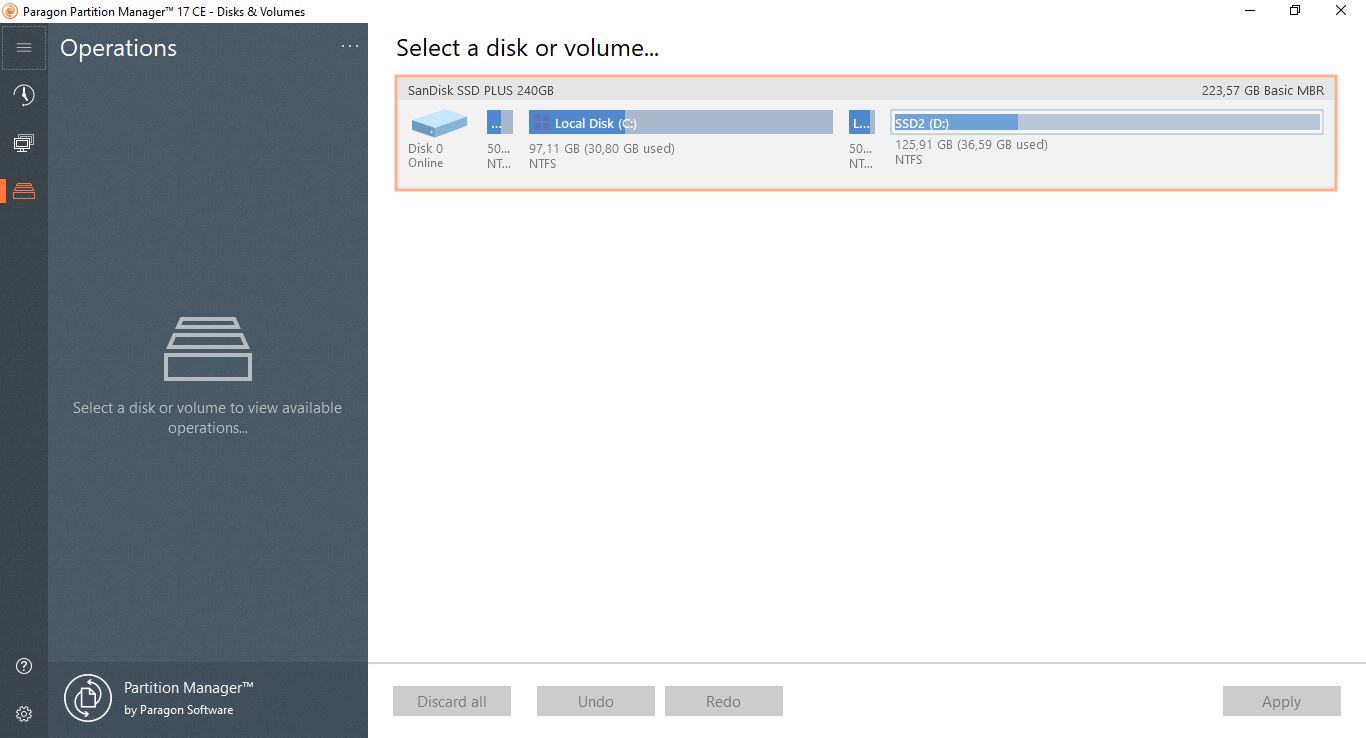Click the SanDisk SSD PLUS 240GB header
Viewport: 1366px width, 738px height.
[x=481, y=90]
